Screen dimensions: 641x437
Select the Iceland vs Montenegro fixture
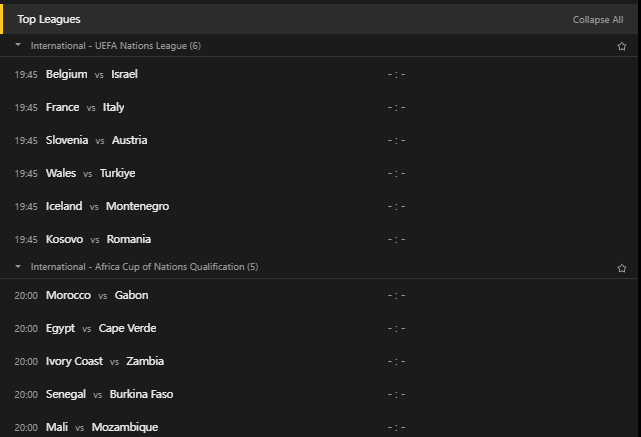(x=319, y=206)
